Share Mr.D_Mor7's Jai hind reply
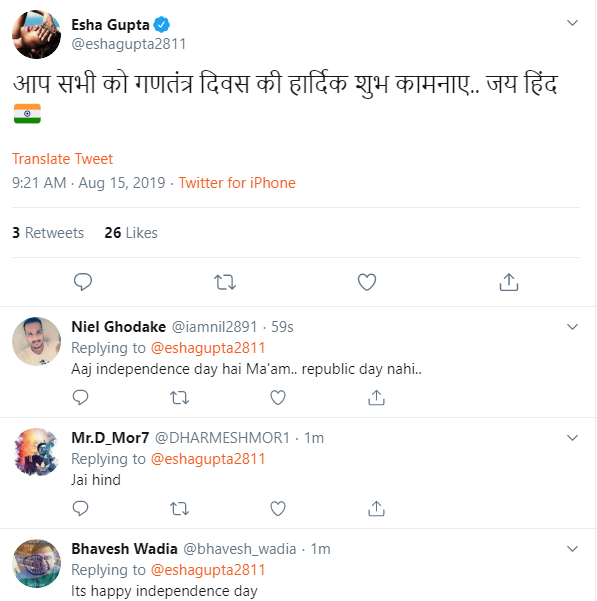 click(376, 509)
